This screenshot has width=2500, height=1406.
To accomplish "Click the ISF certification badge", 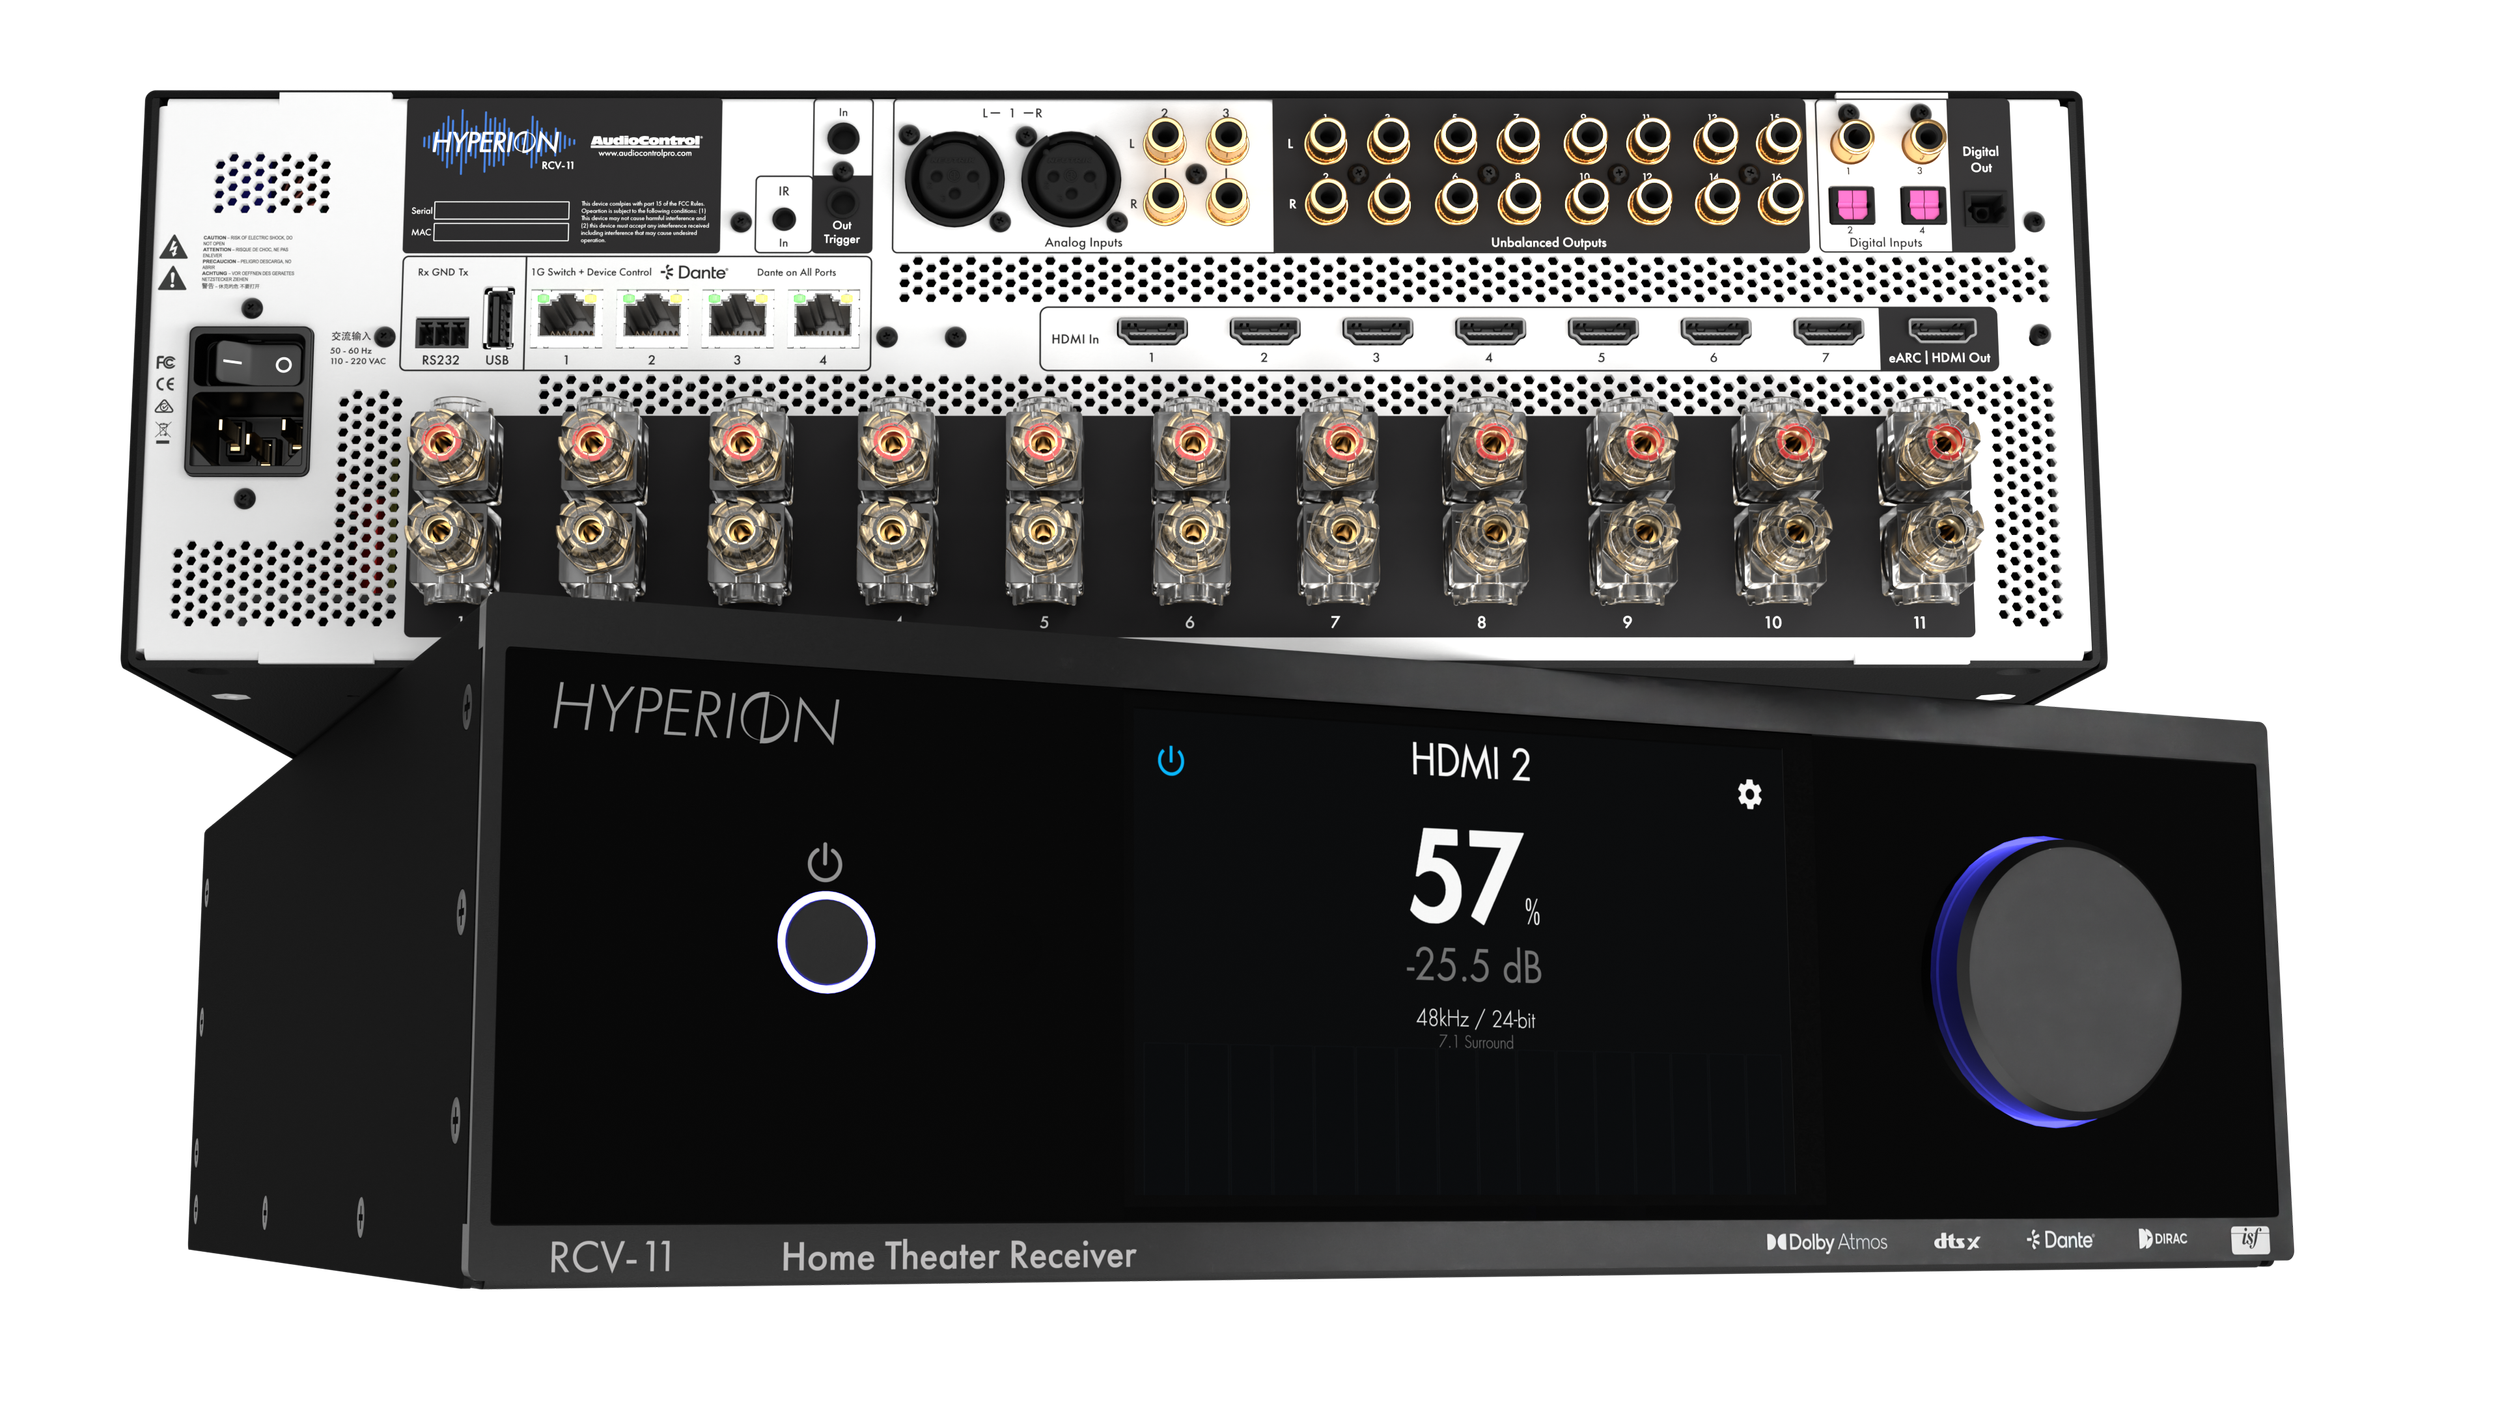I will coord(2250,1239).
